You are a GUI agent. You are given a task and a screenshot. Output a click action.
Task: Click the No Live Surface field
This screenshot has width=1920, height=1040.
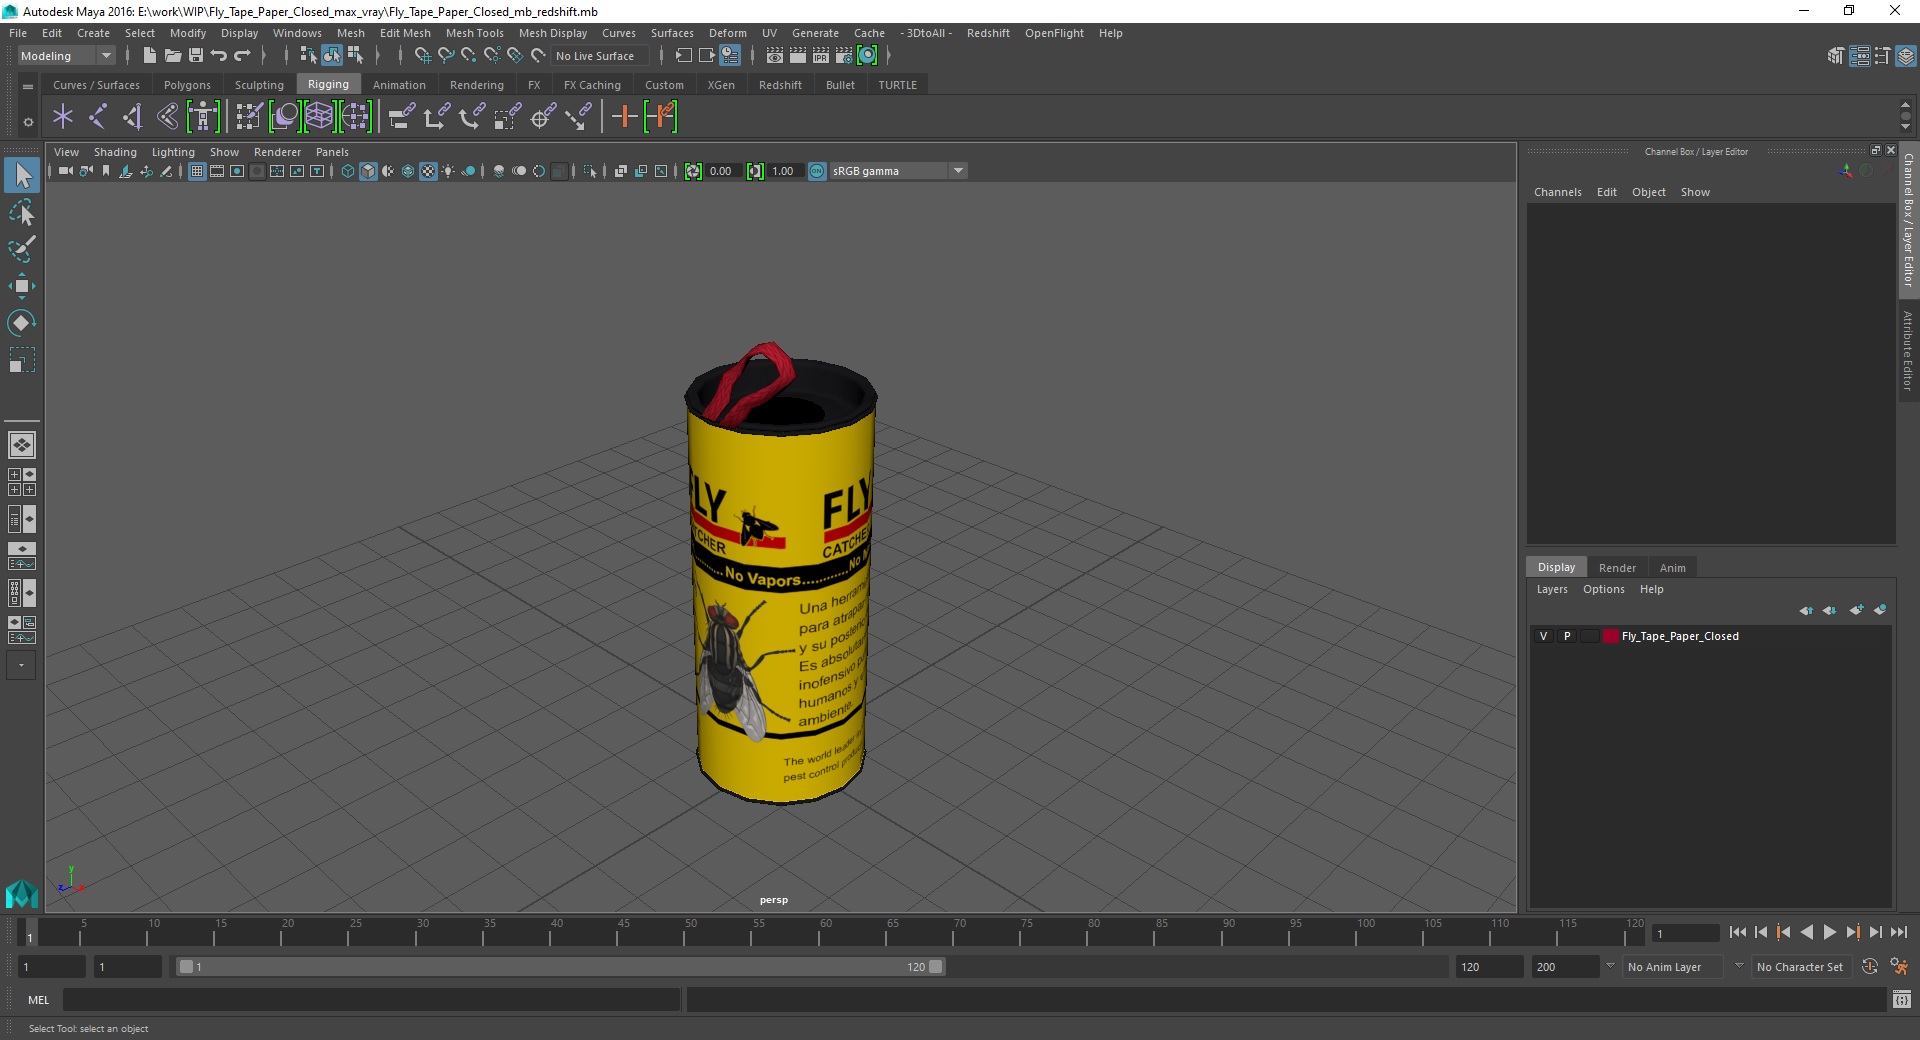600,56
